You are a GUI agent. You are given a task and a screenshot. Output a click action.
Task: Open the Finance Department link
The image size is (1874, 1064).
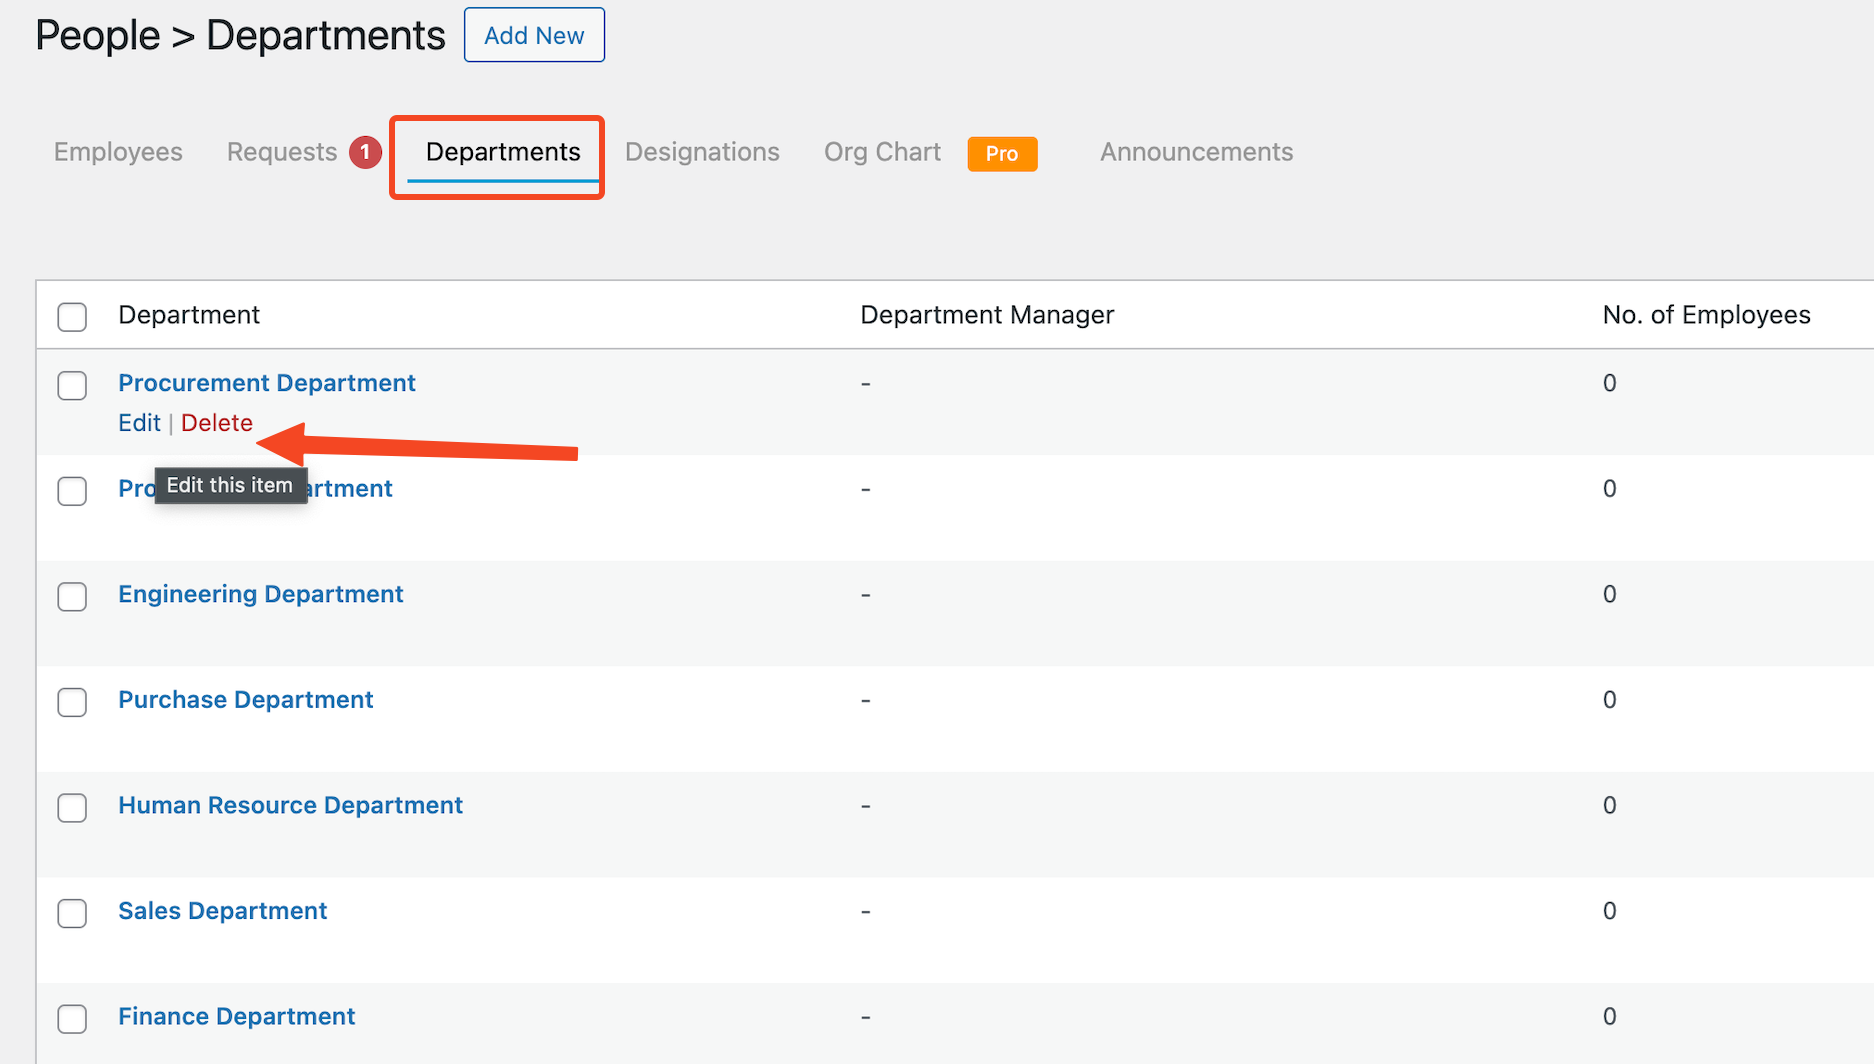click(237, 1016)
